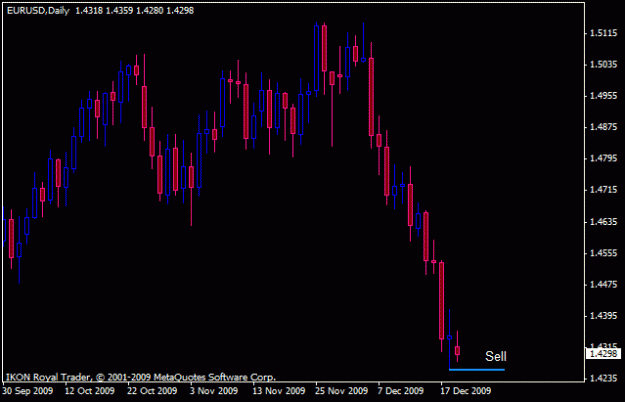
Task: Click the 1.5115 price scale label
Action: [603, 33]
